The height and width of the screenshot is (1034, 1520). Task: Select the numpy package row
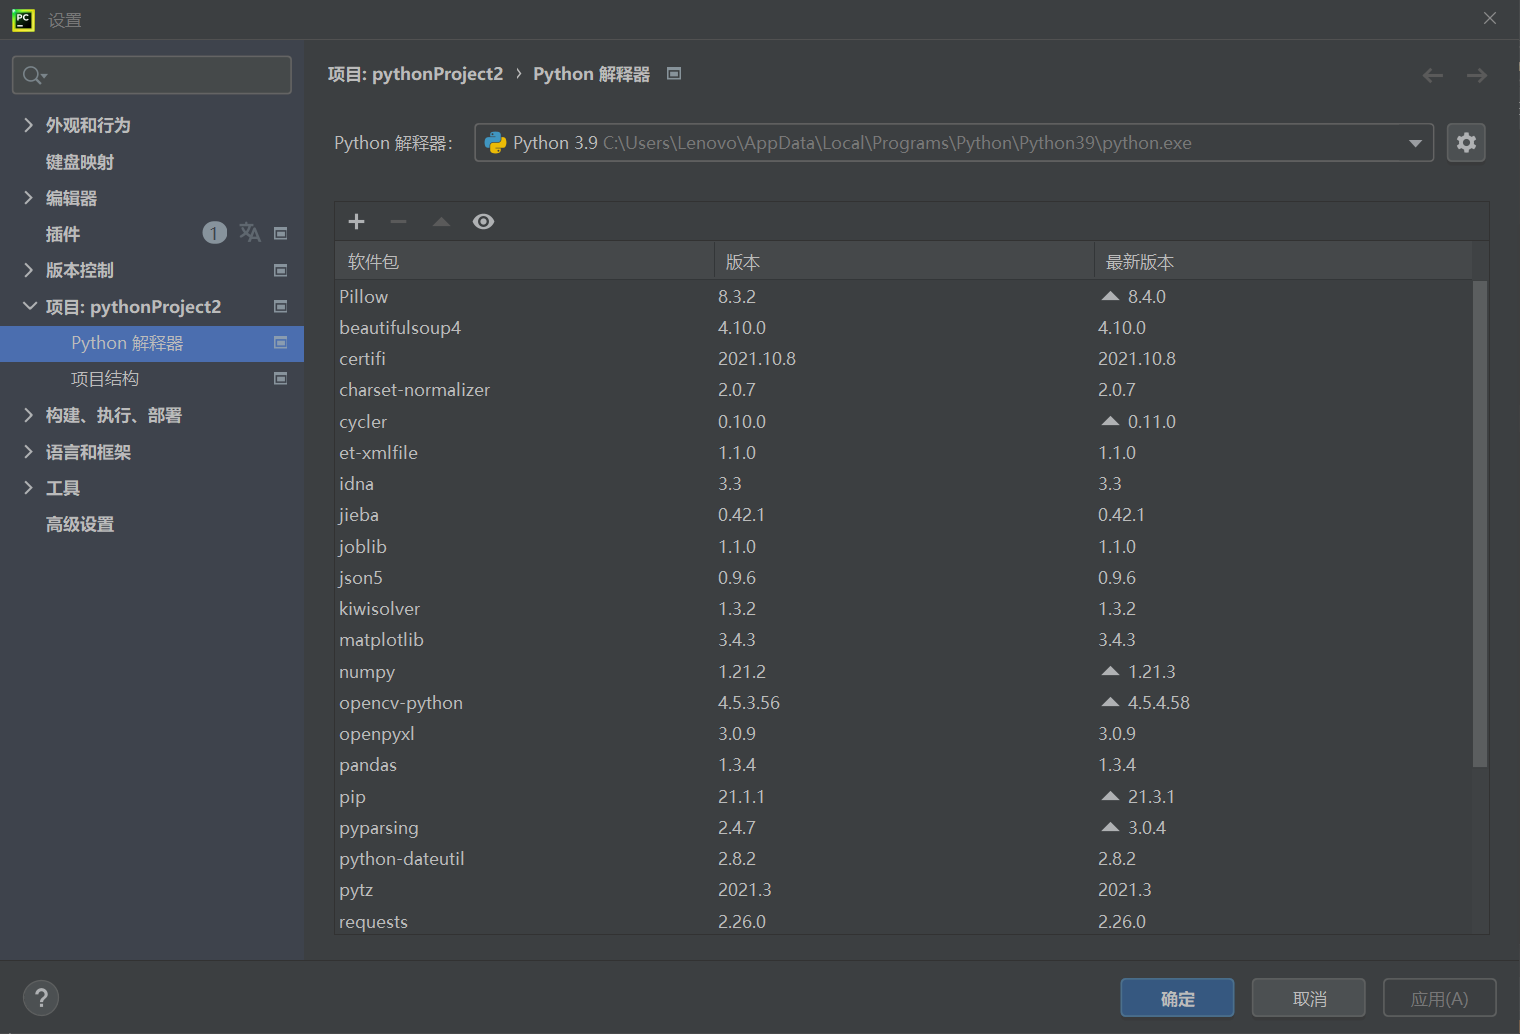[x=904, y=671]
